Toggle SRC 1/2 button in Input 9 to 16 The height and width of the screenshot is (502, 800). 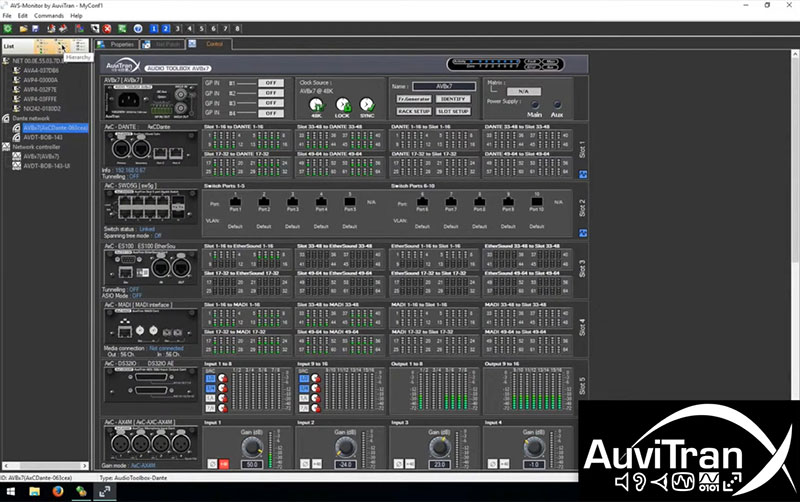[304, 379]
